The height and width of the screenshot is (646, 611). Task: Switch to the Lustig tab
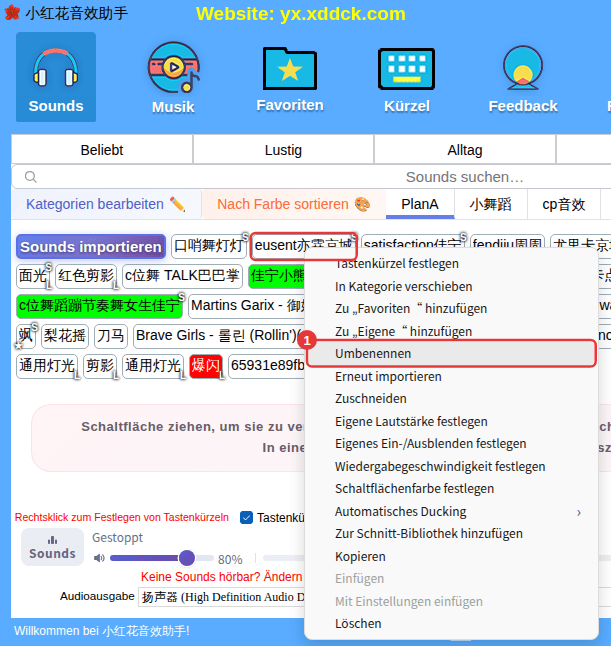(283, 150)
